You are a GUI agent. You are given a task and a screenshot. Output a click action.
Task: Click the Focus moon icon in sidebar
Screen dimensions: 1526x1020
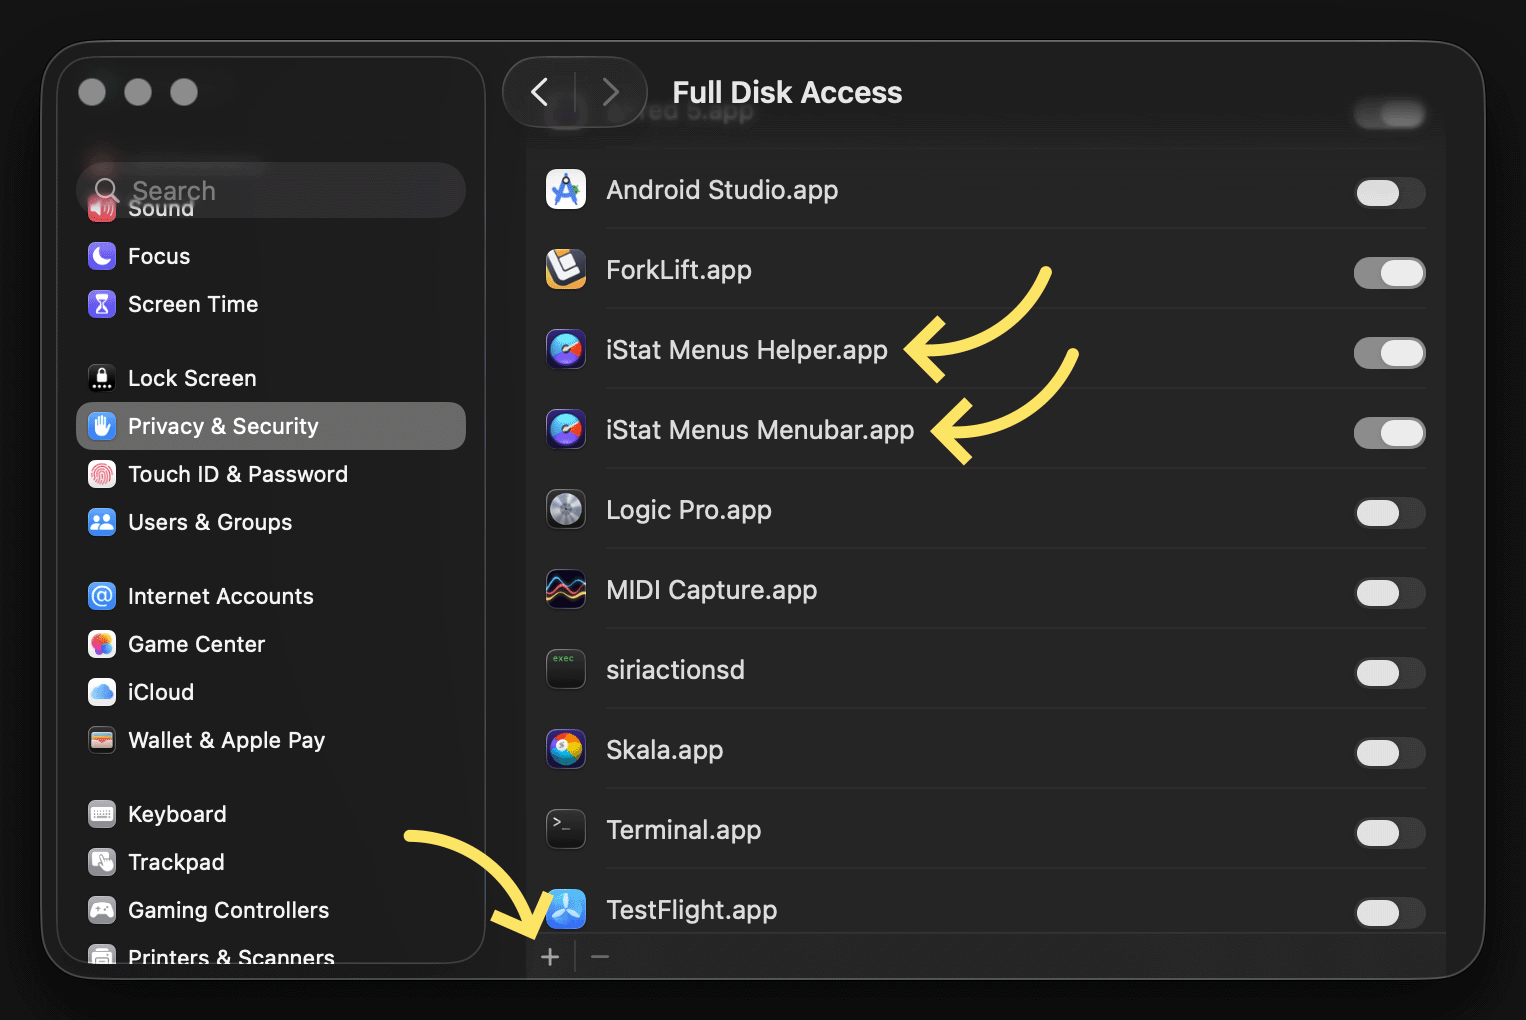(x=102, y=256)
